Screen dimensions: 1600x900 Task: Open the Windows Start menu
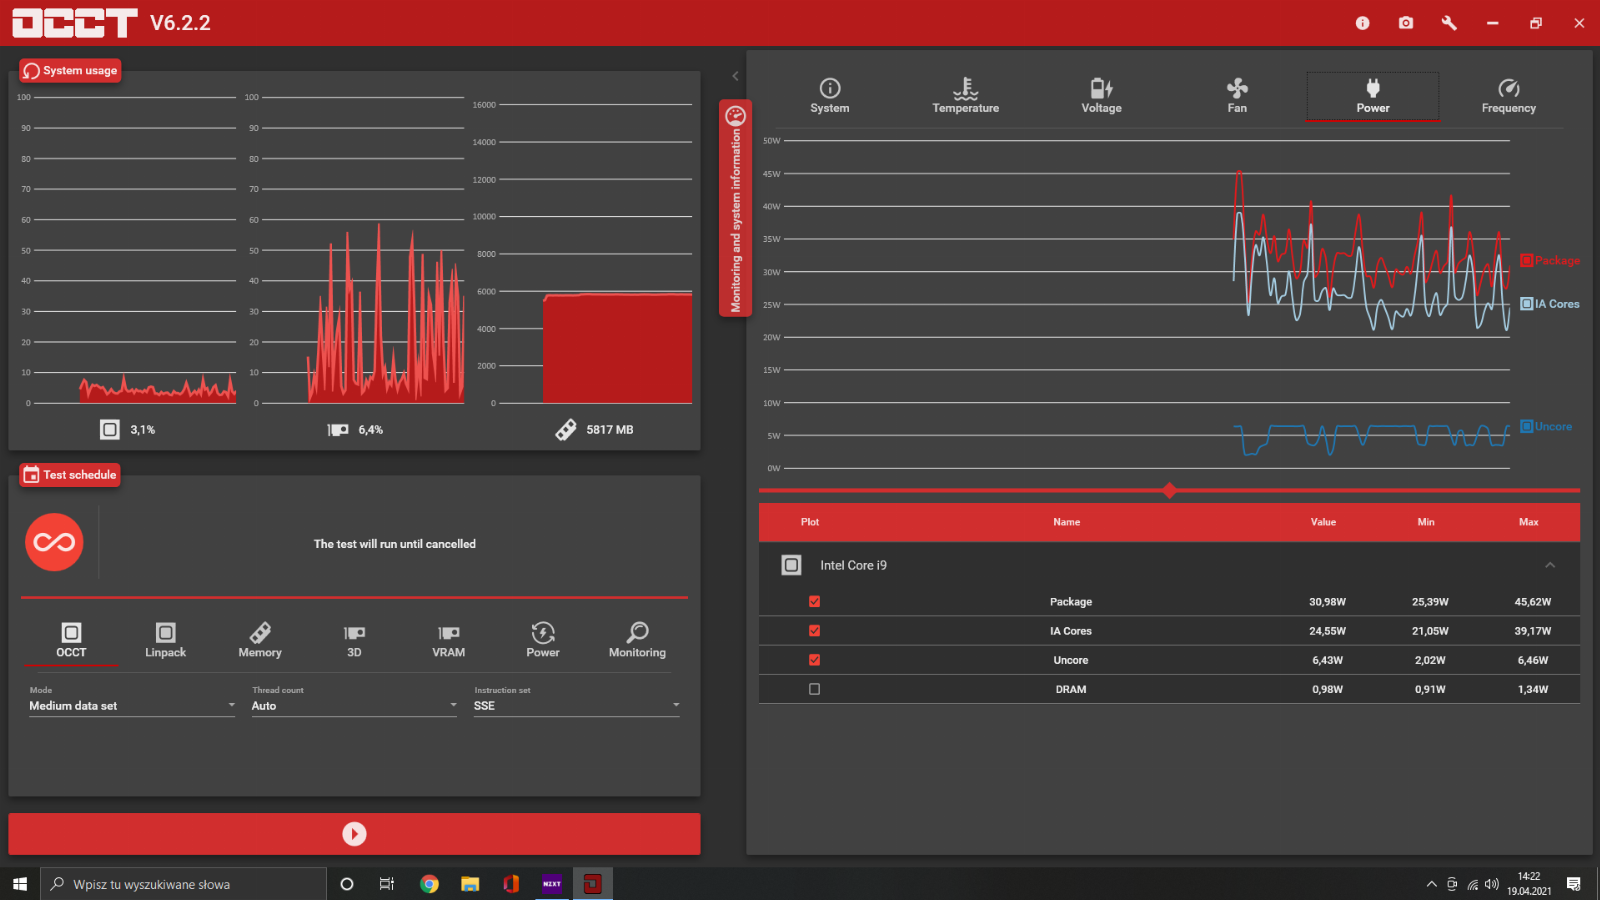[20, 884]
